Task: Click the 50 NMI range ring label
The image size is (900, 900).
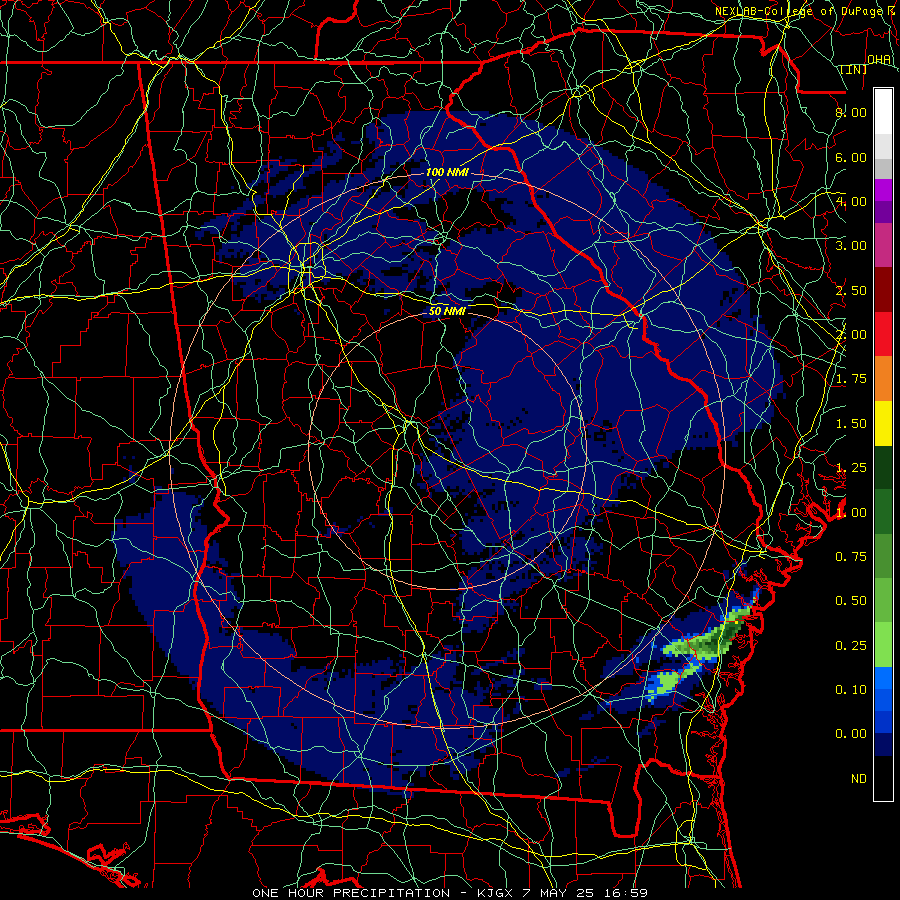Action: tap(447, 311)
